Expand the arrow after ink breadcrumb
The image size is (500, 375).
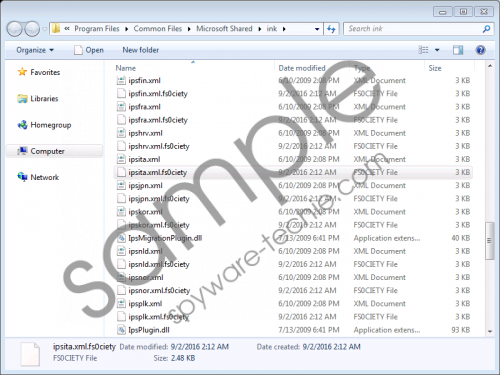point(284,29)
